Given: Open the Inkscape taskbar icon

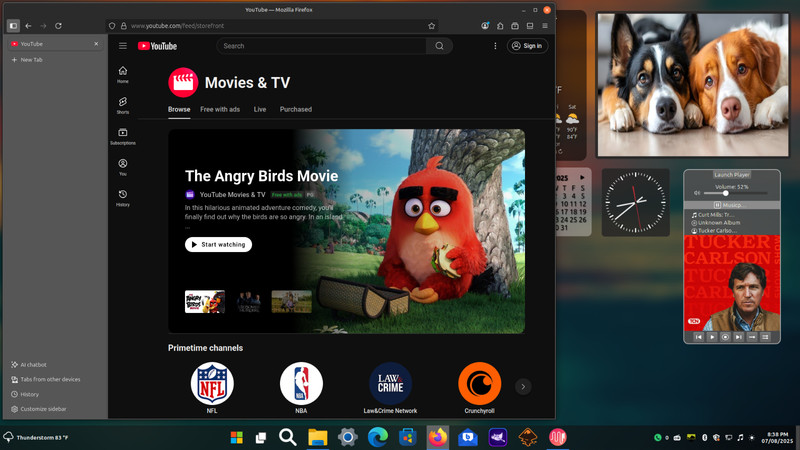Looking at the screenshot, I should pos(528,437).
